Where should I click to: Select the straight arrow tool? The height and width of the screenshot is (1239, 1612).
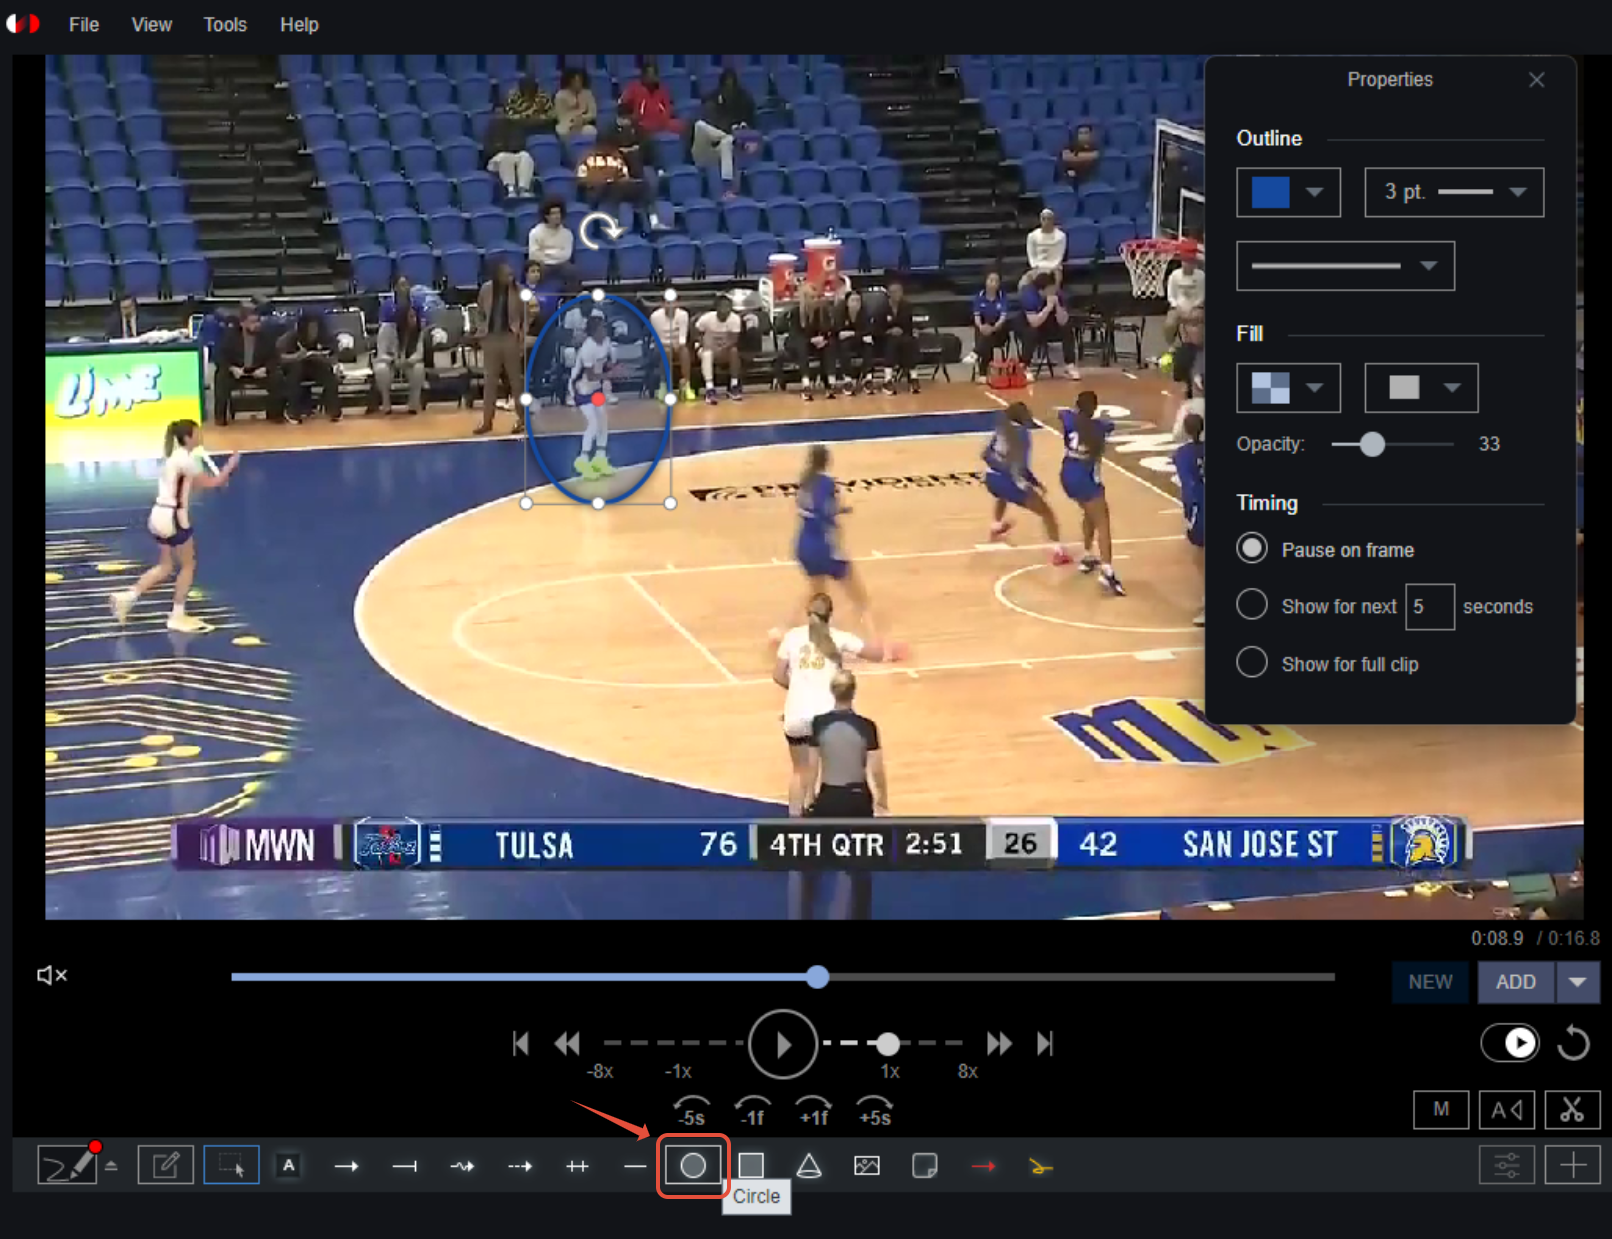[x=347, y=1166]
